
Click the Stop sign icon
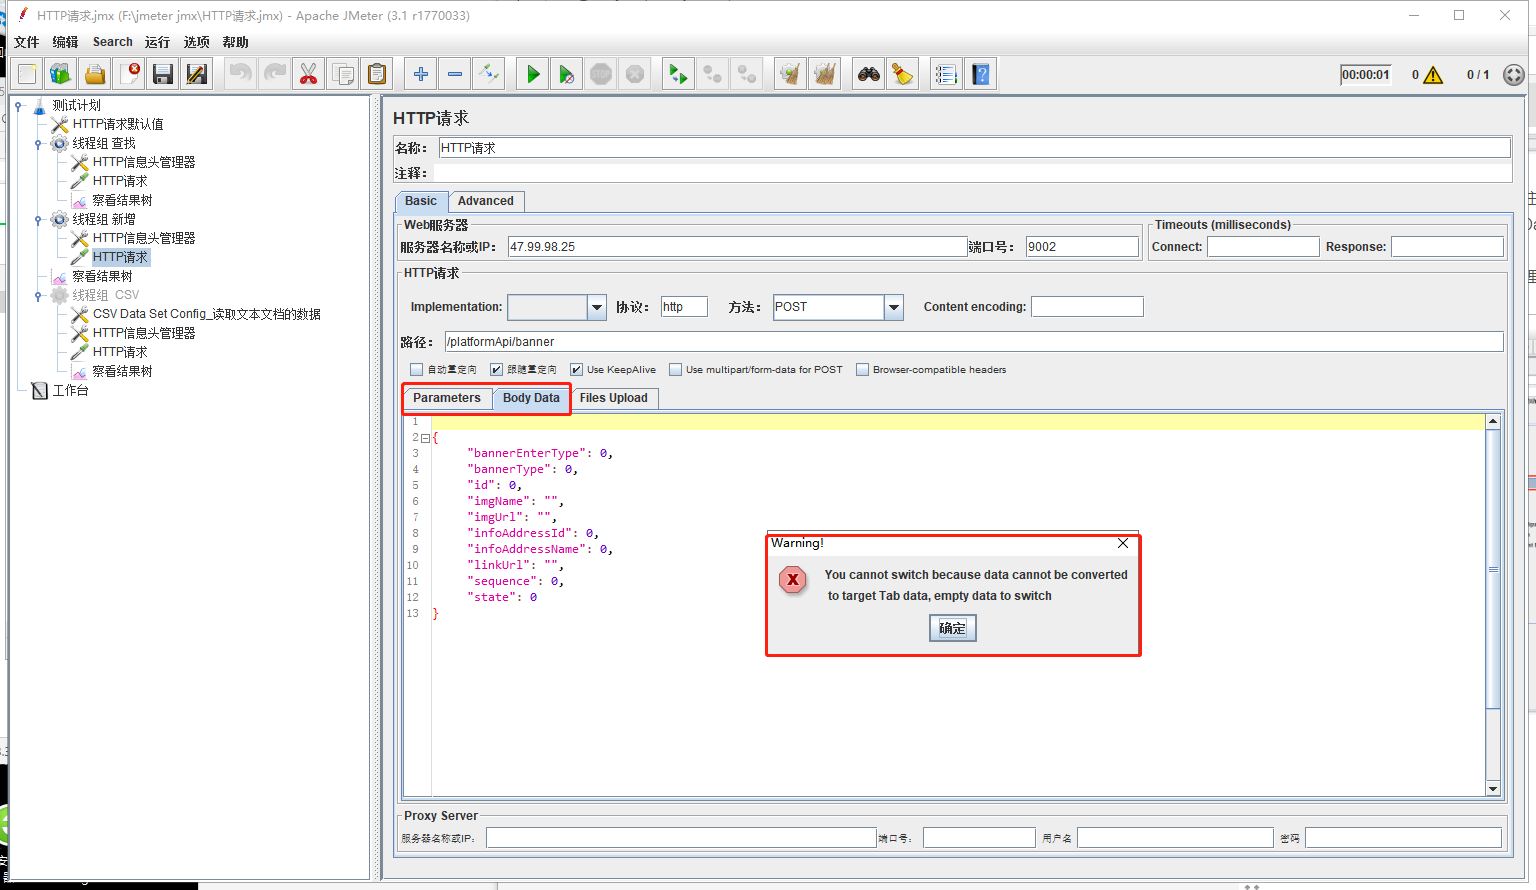click(600, 74)
